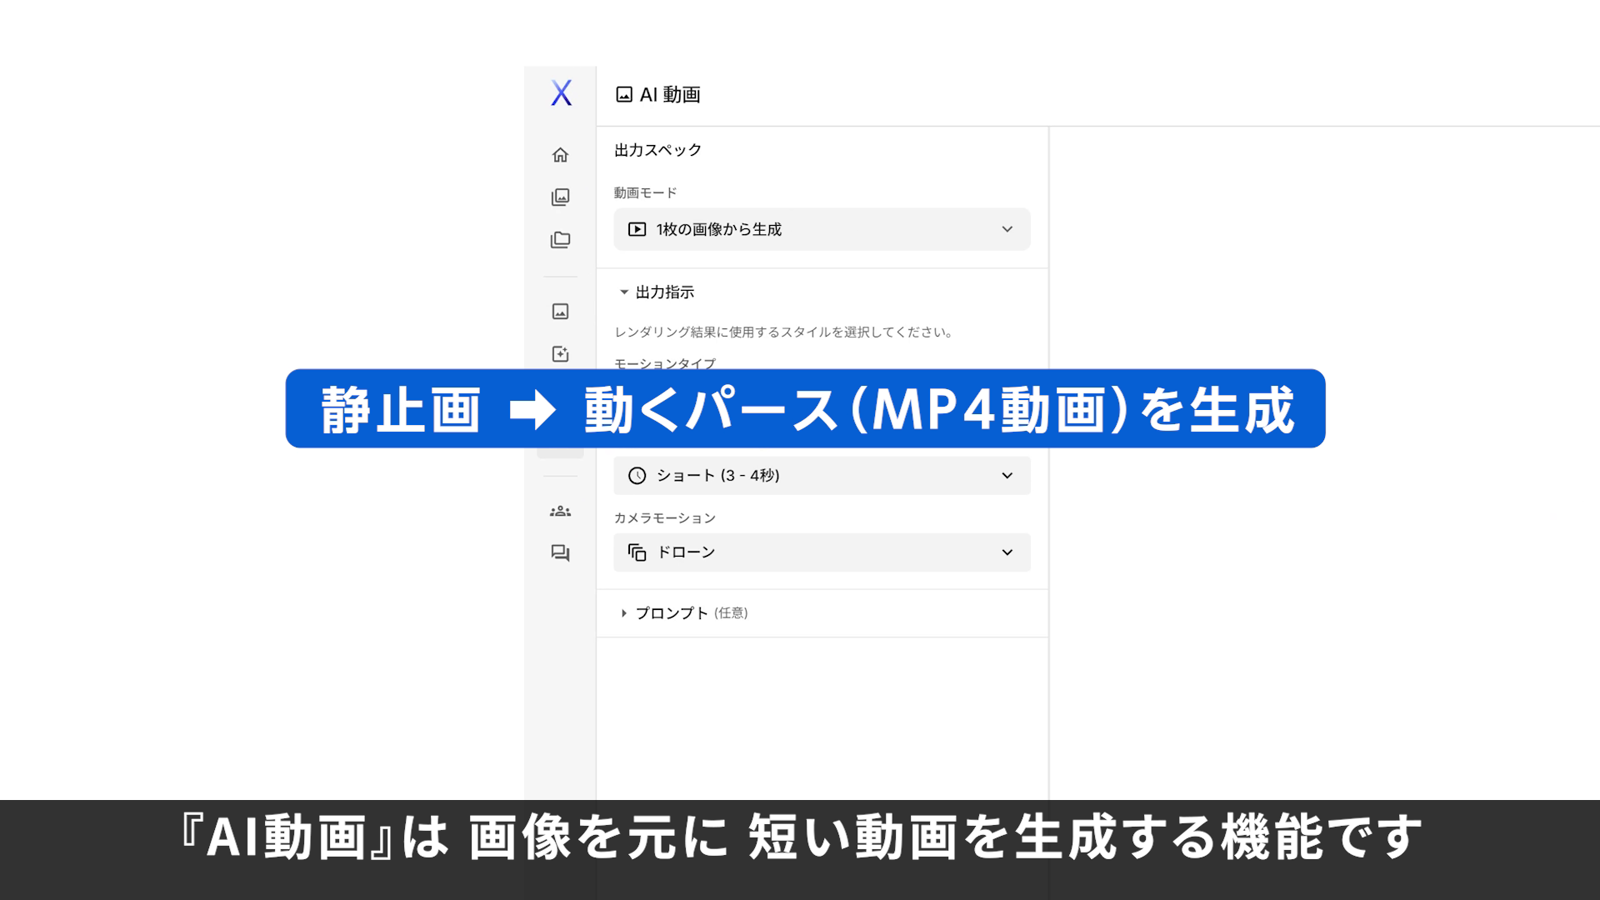The width and height of the screenshot is (1600, 900).
Task: Open the AI image generate sparkle icon
Action: (560, 354)
